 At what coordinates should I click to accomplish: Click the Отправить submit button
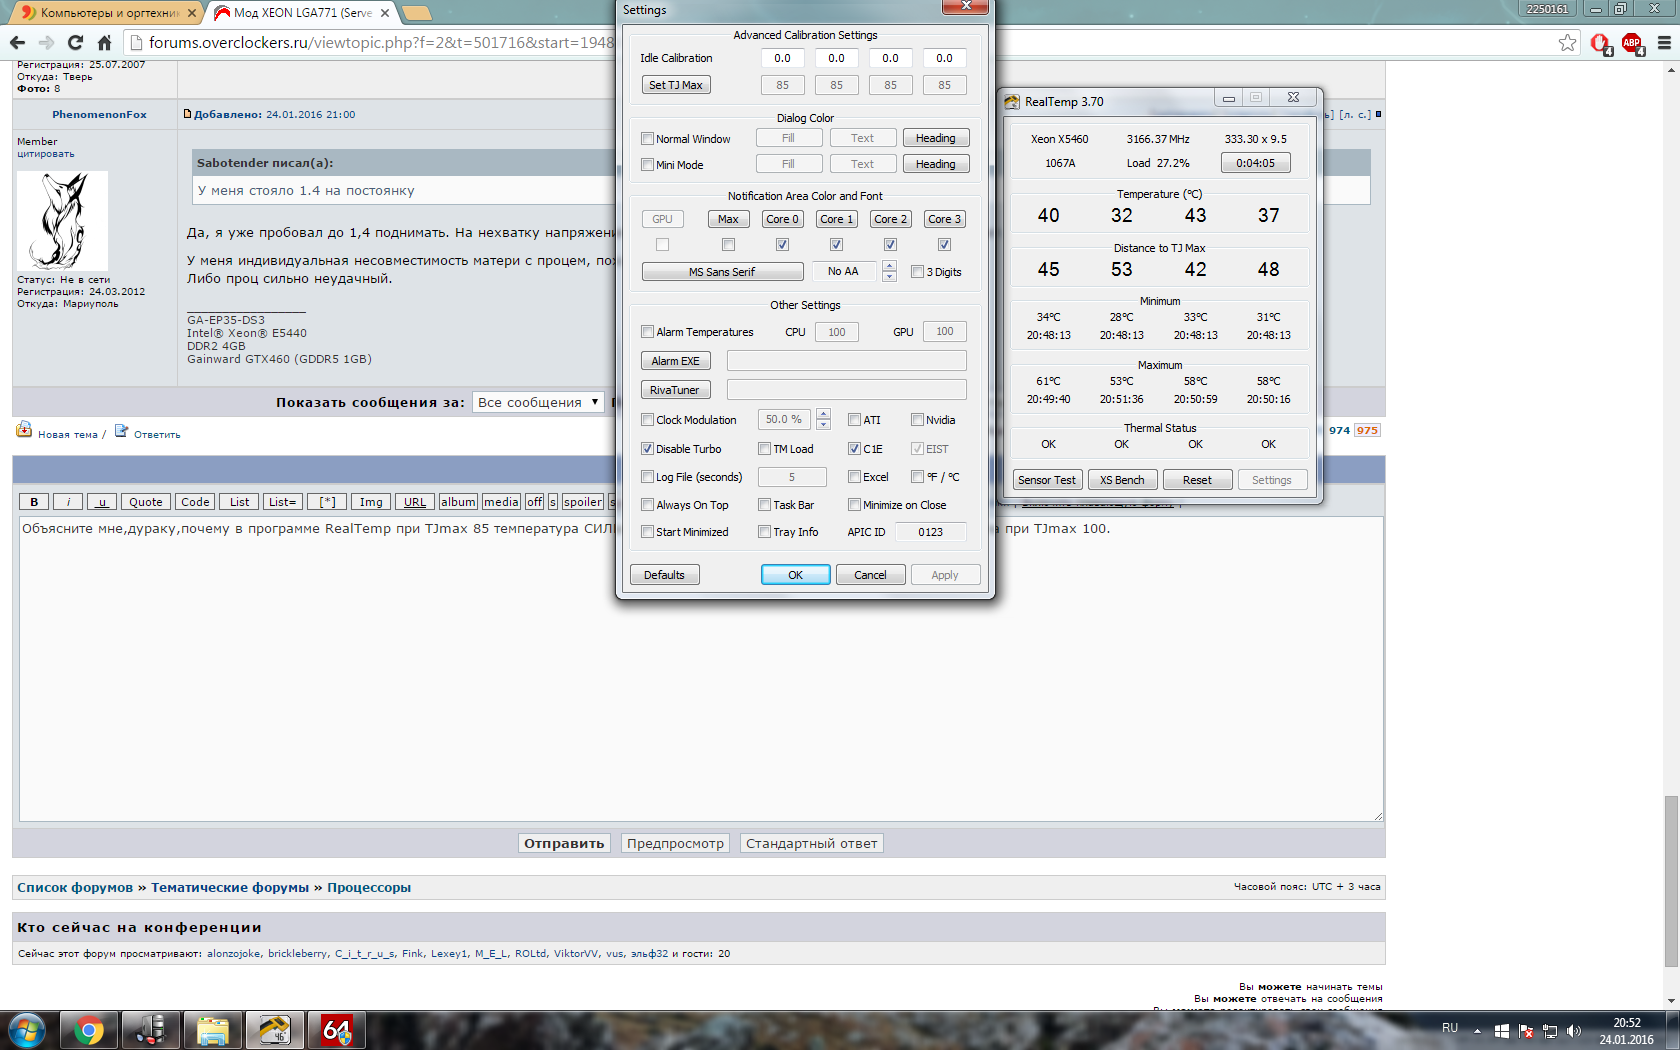click(564, 844)
